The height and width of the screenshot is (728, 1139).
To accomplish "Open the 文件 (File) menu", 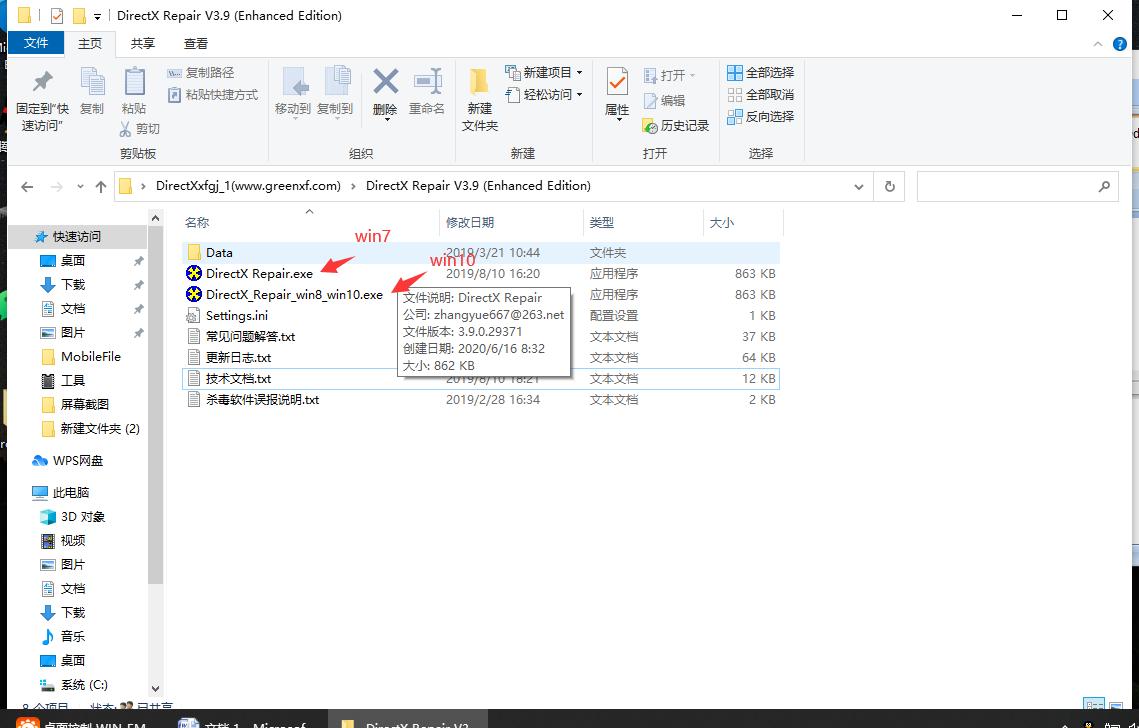I will (x=37, y=43).
